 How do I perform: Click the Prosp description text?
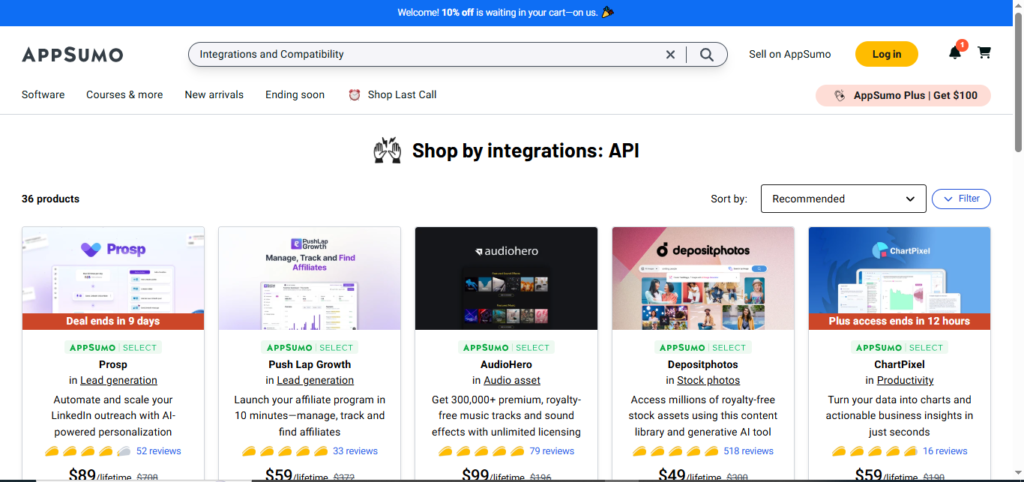[x=113, y=415]
